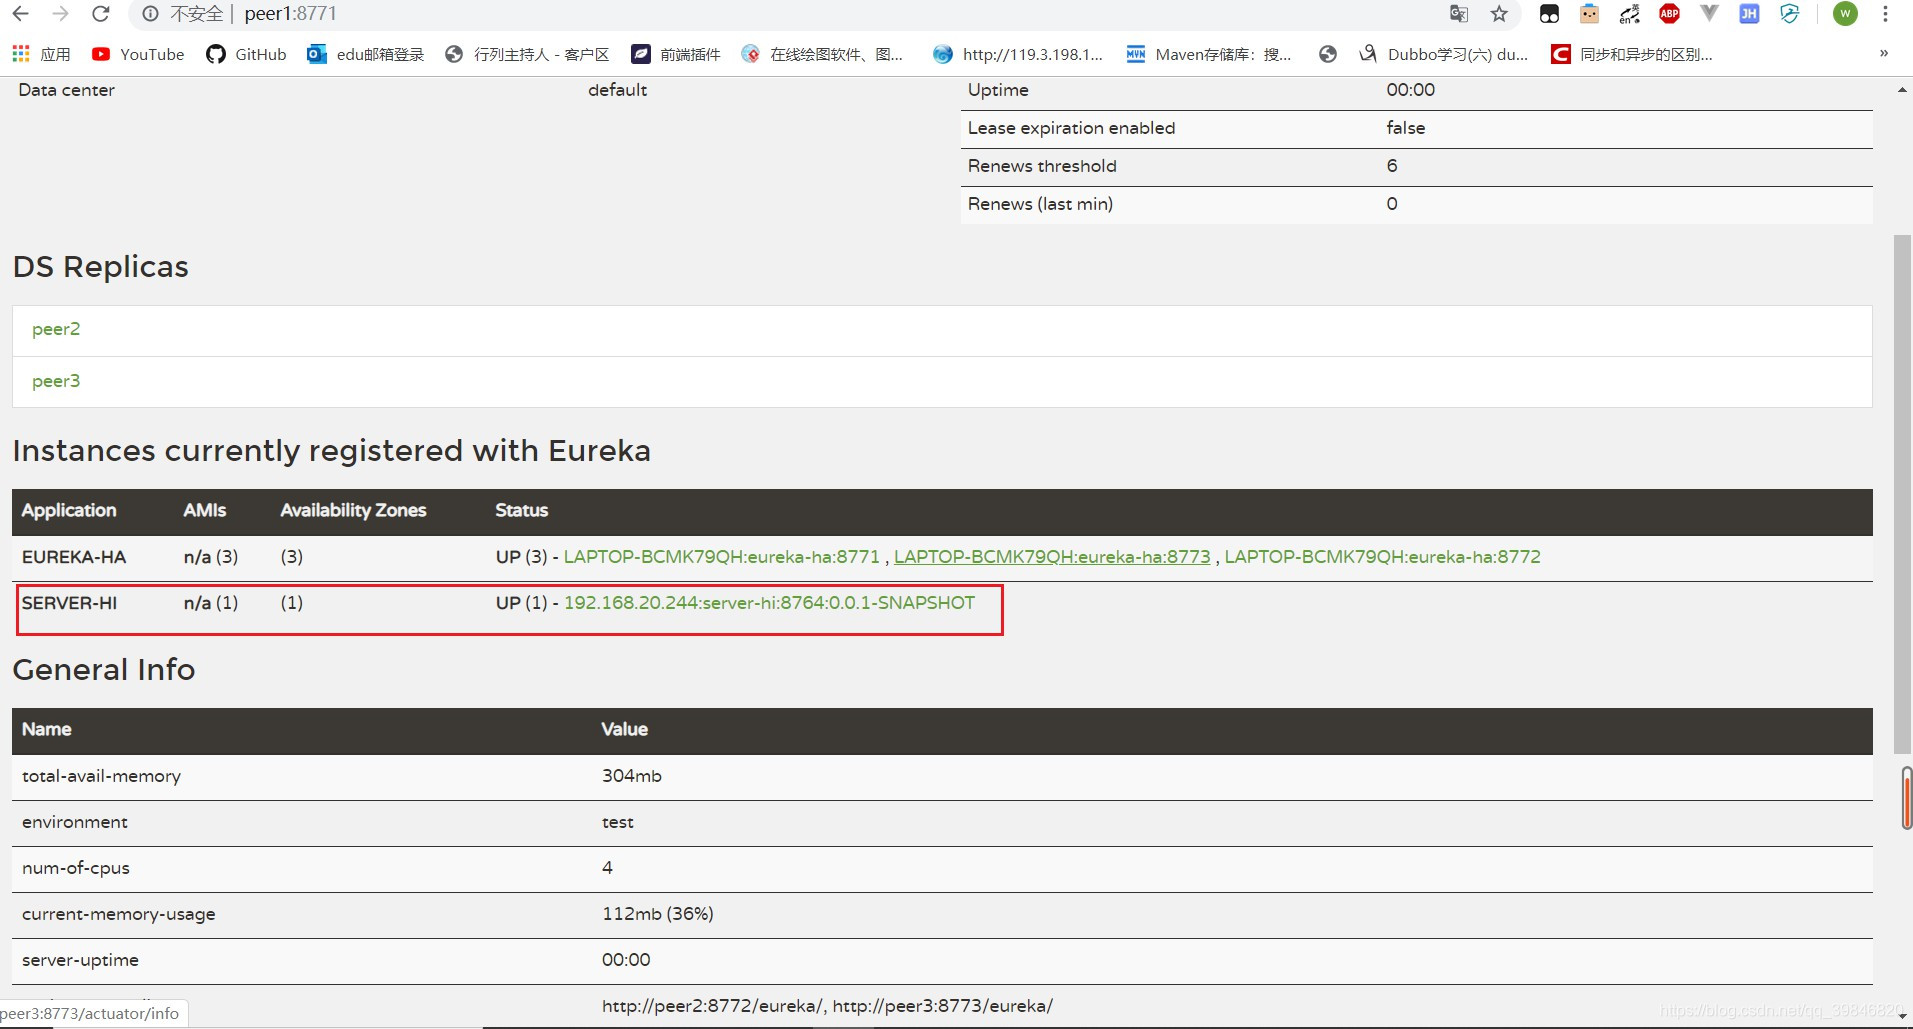This screenshot has height=1029, width=1913.
Task: Reload the peer1:8771 page
Action: coord(100,14)
